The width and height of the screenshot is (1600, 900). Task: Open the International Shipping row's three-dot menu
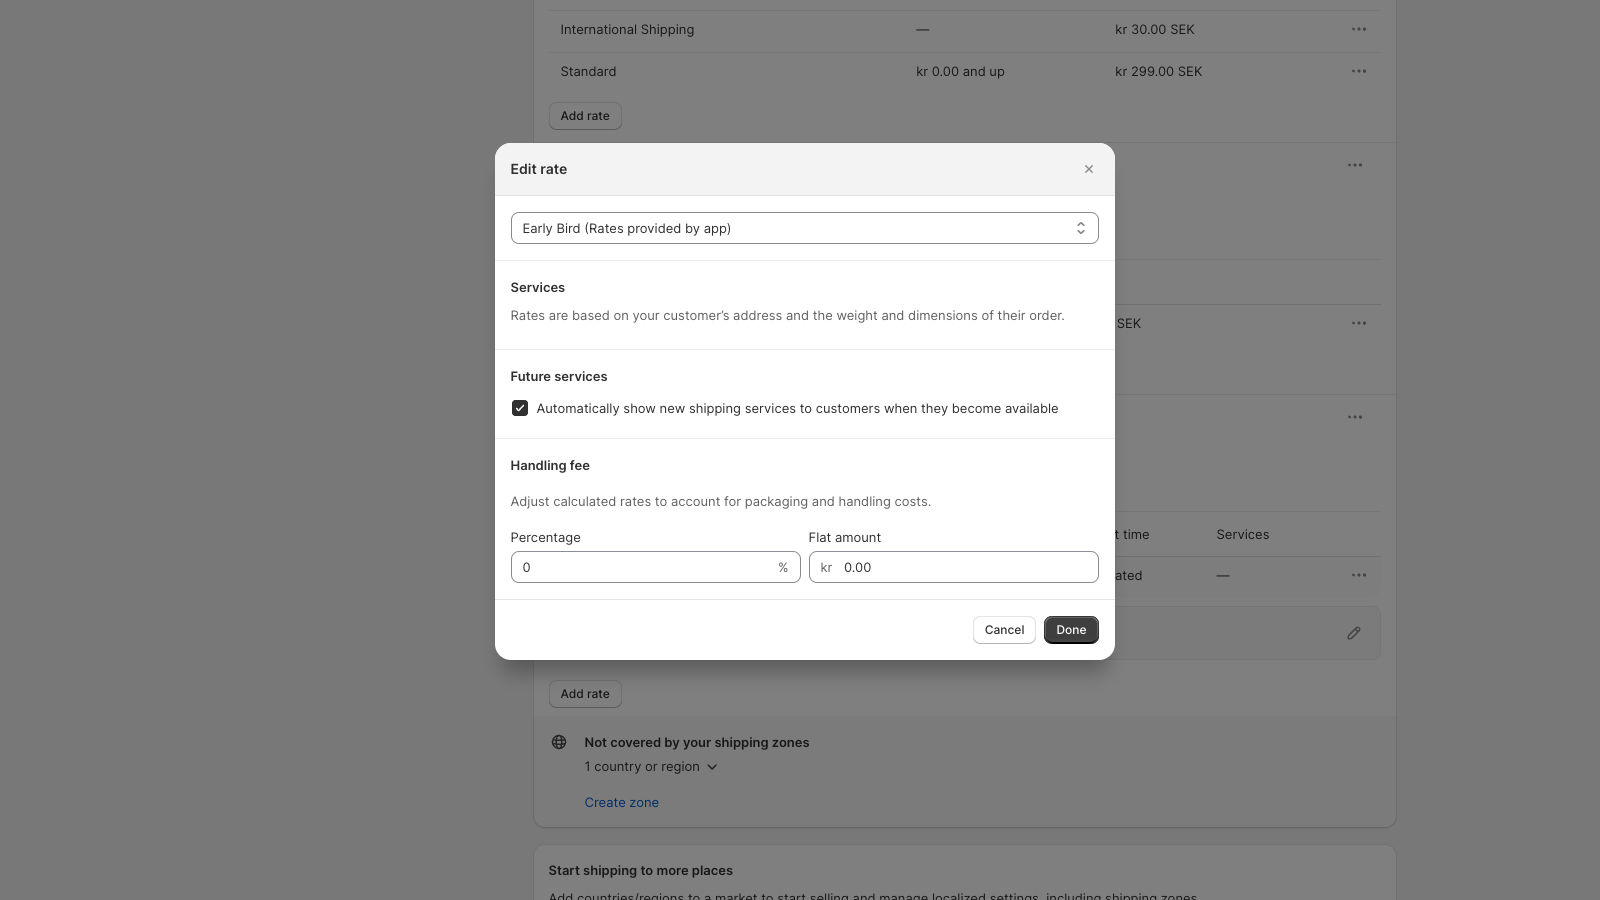coord(1358,29)
